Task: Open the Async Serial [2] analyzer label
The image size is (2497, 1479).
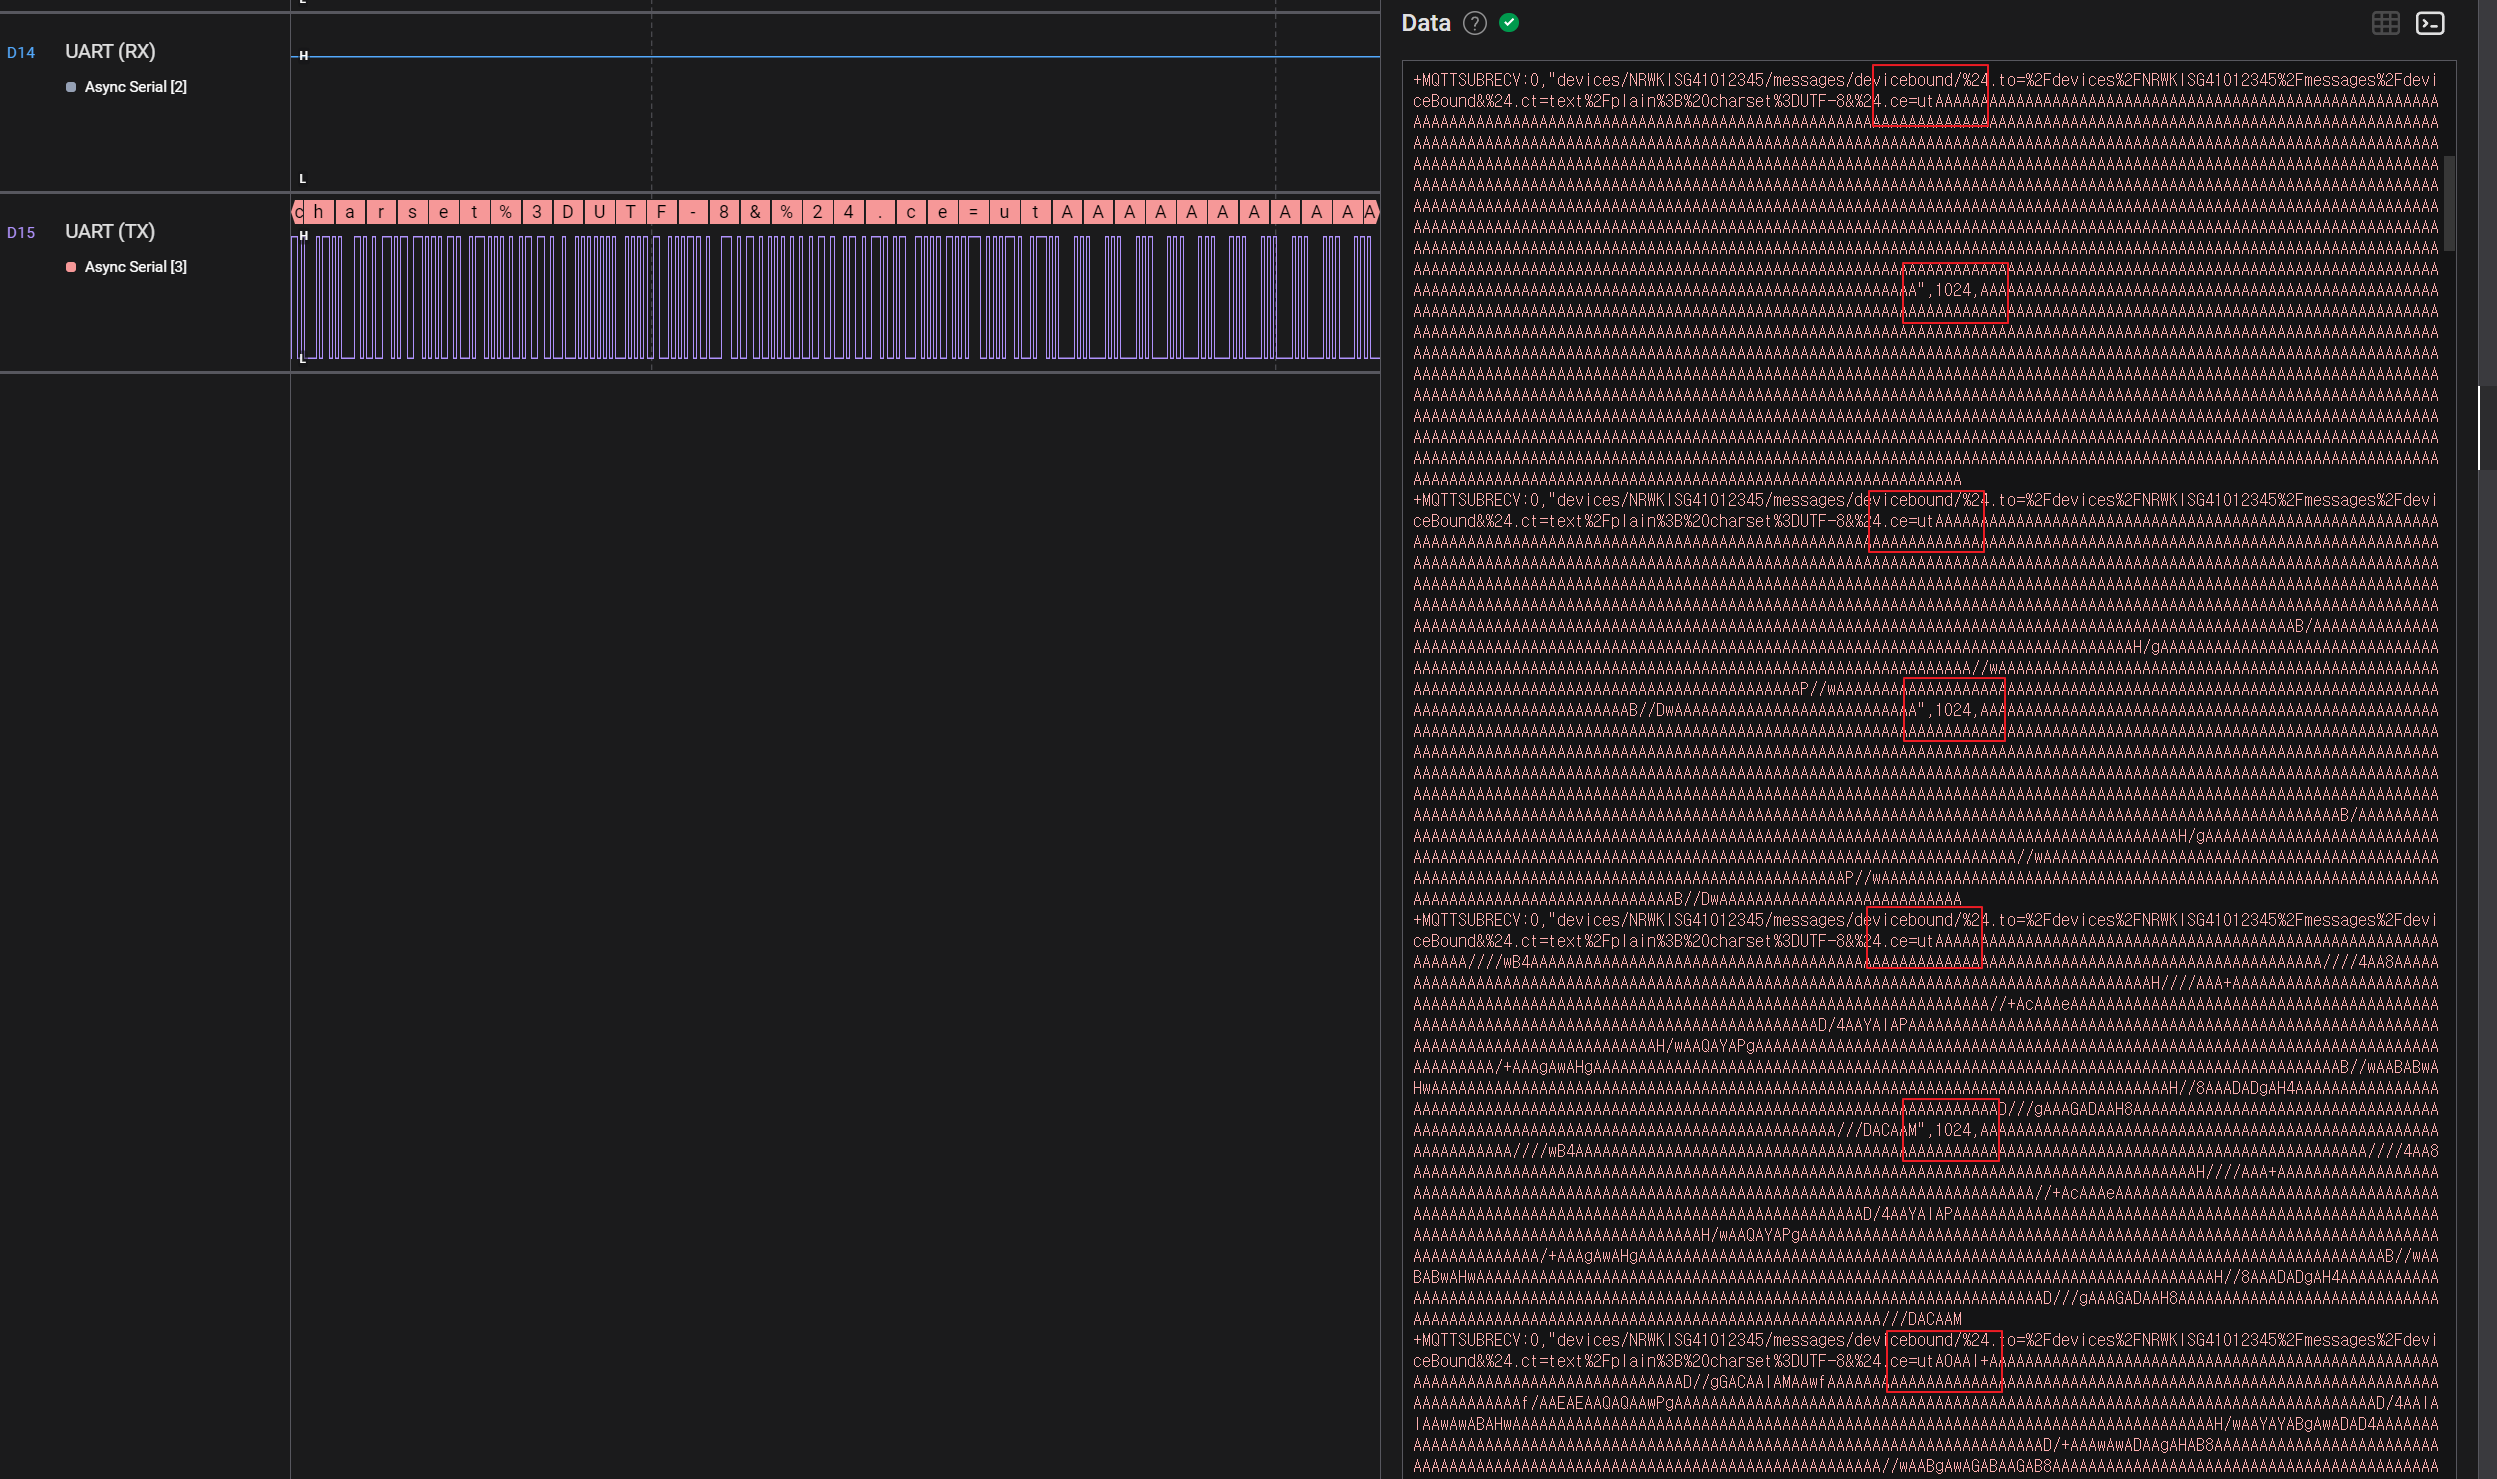Action: click(x=136, y=87)
